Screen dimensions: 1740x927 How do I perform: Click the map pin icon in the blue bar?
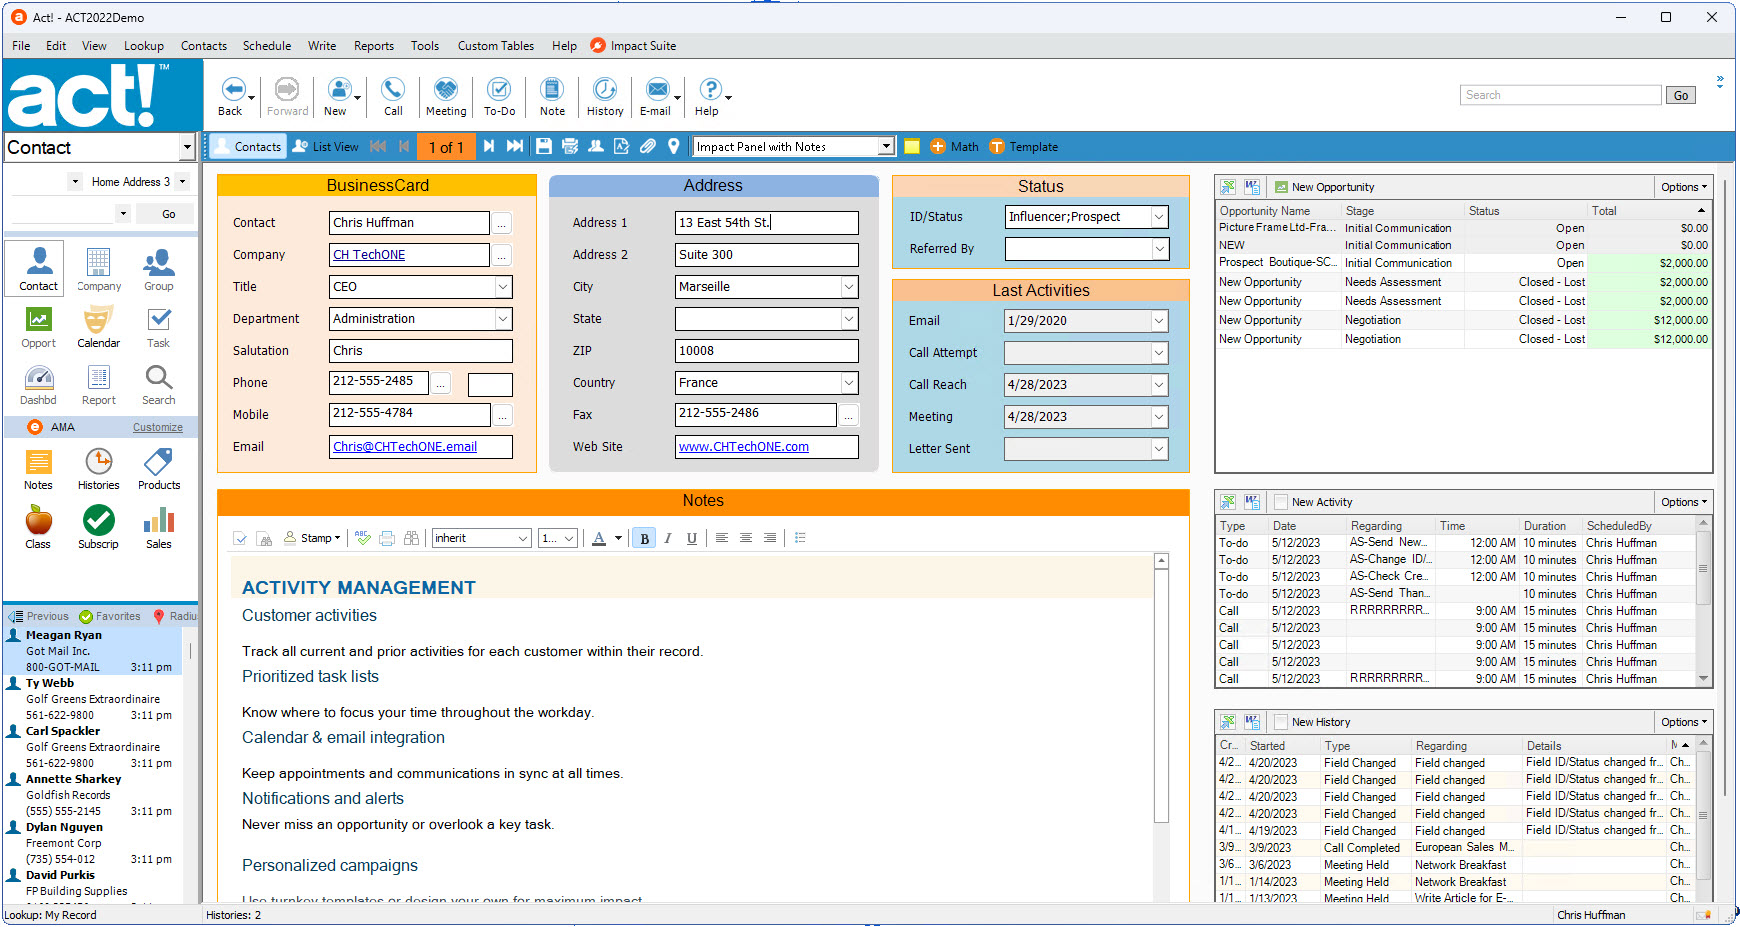click(x=674, y=147)
